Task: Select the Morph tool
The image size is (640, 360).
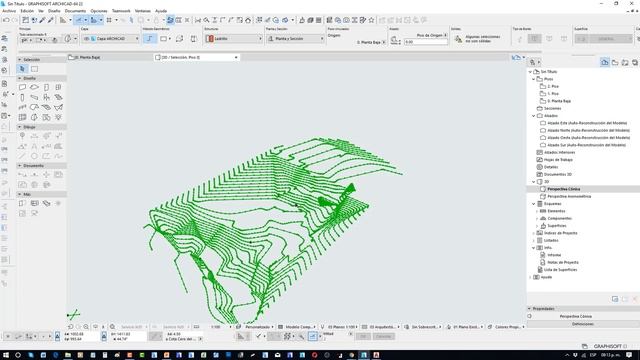Action: click(34, 117)
